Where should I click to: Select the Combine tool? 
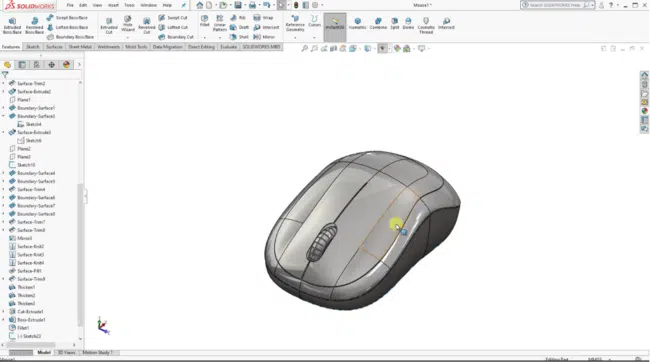[378, 23]
